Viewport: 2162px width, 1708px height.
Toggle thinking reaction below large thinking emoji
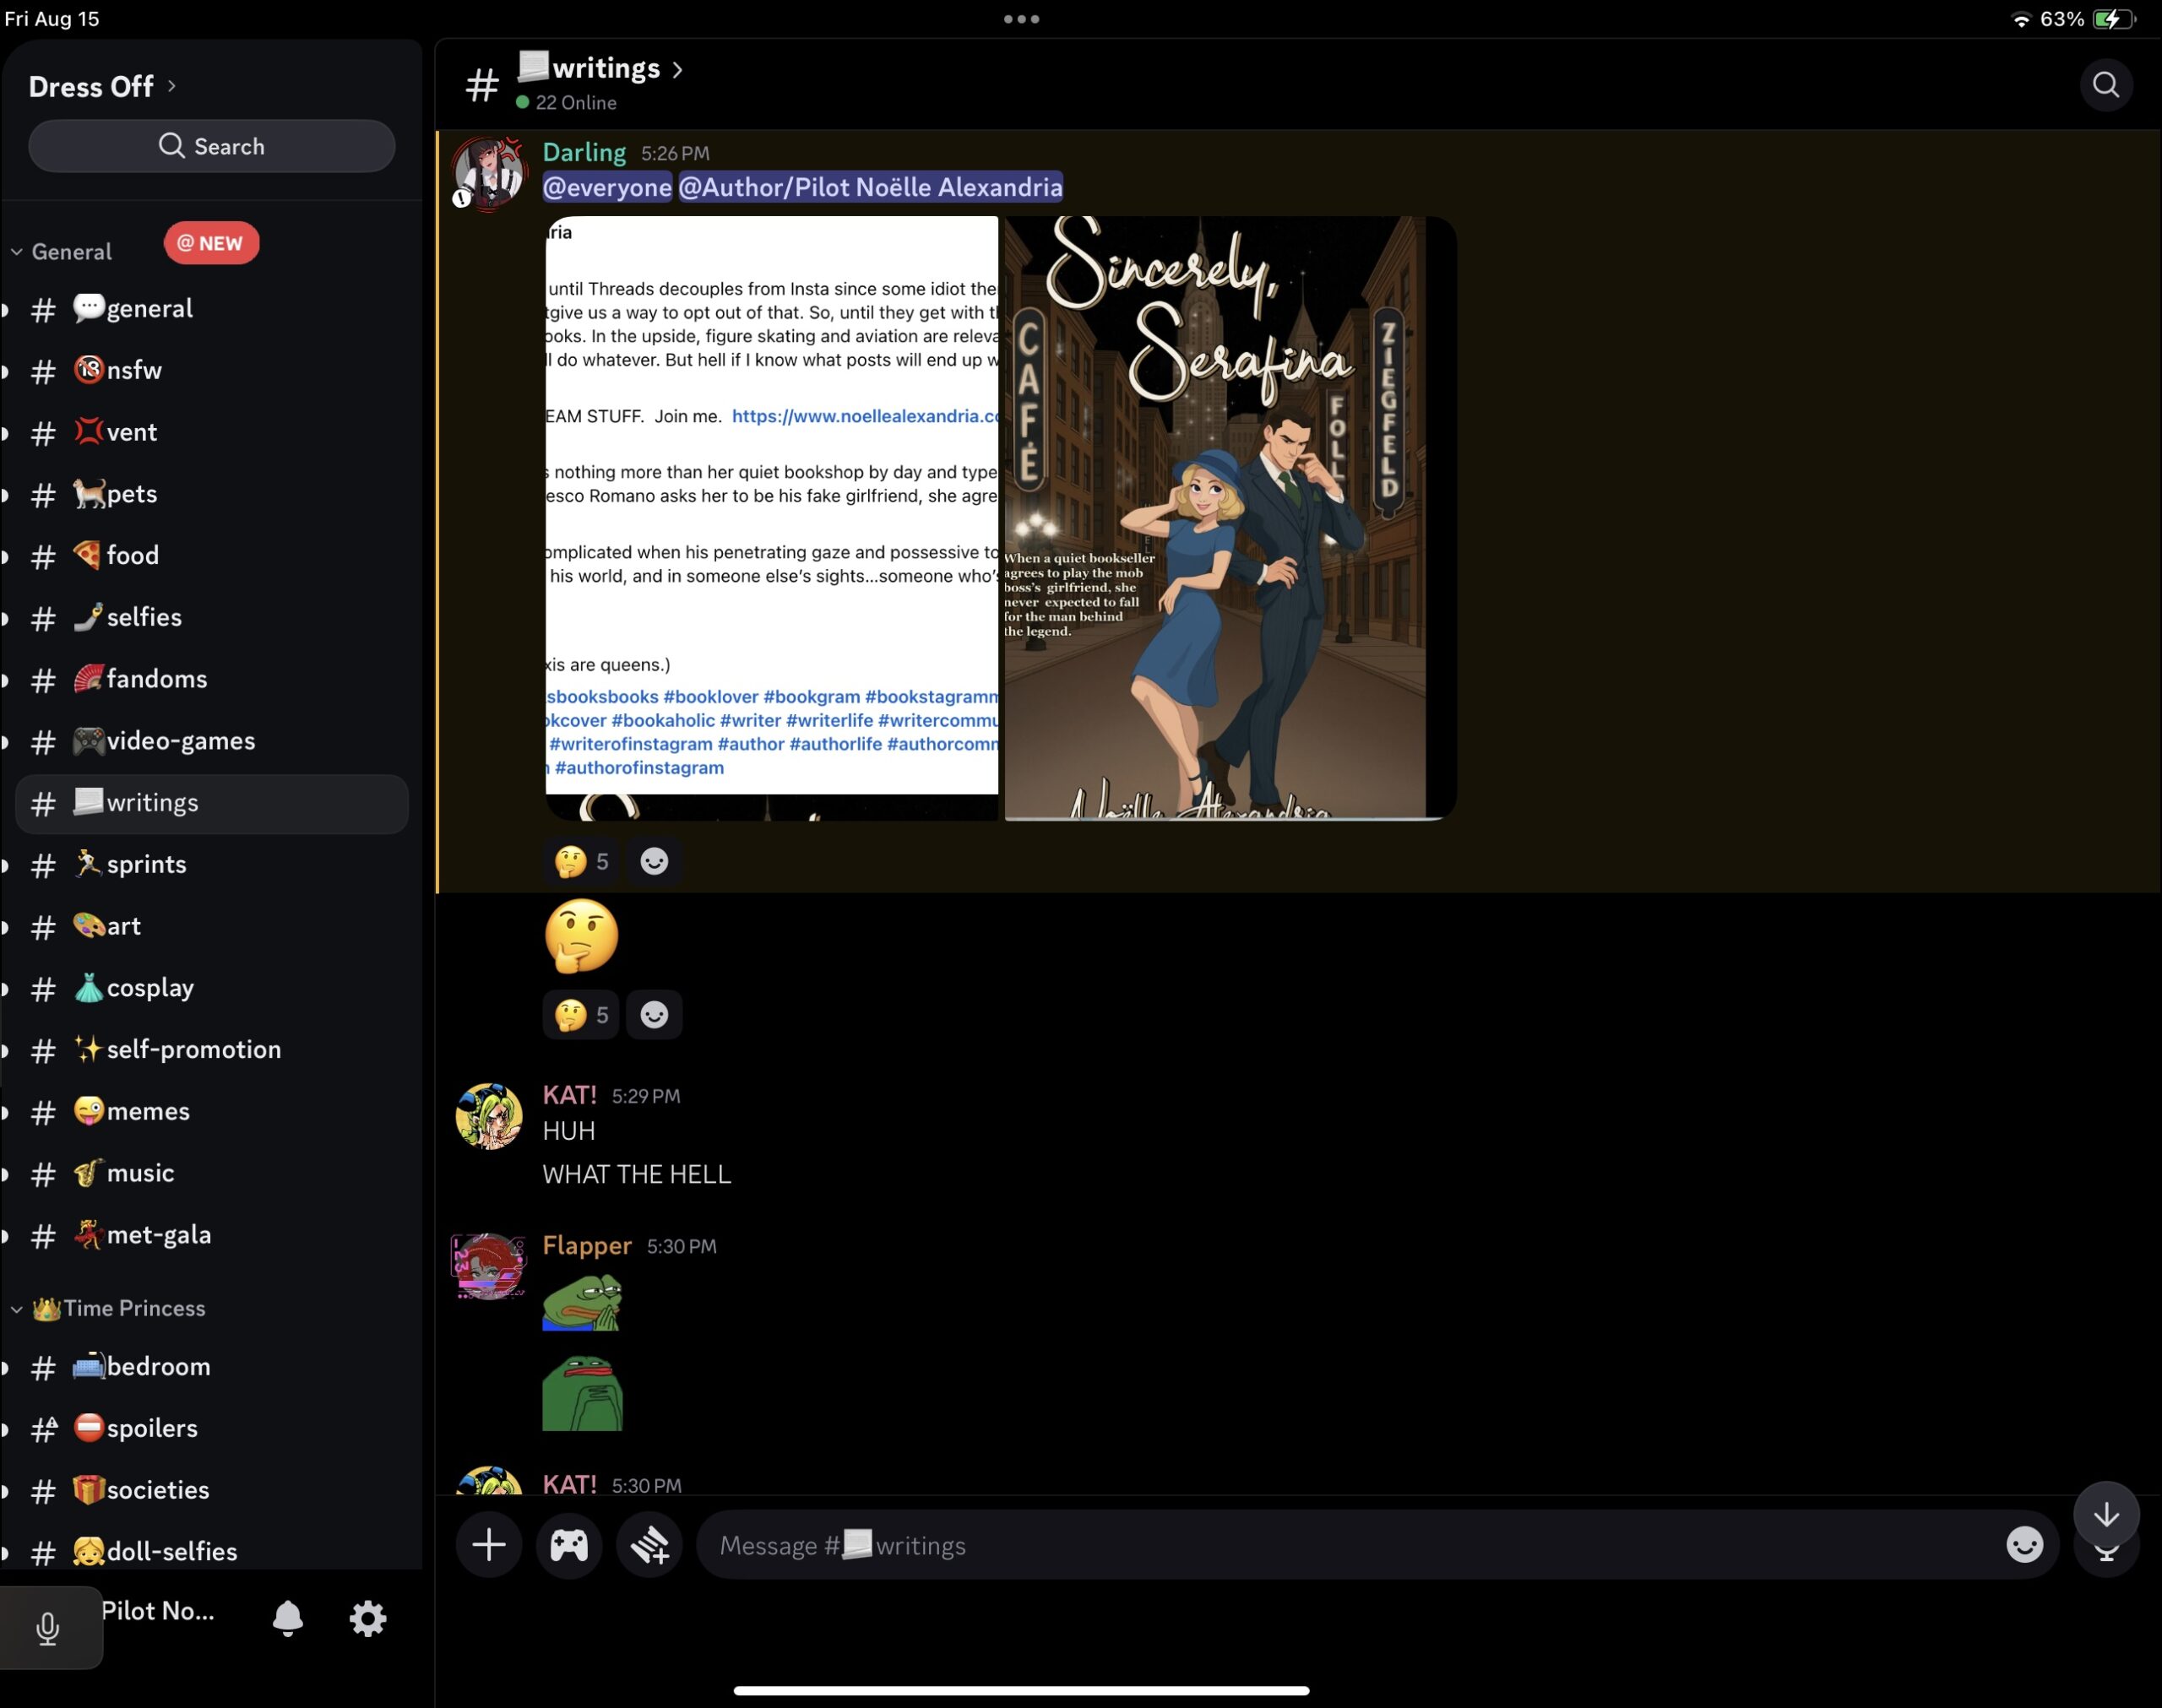point(581,1015)
